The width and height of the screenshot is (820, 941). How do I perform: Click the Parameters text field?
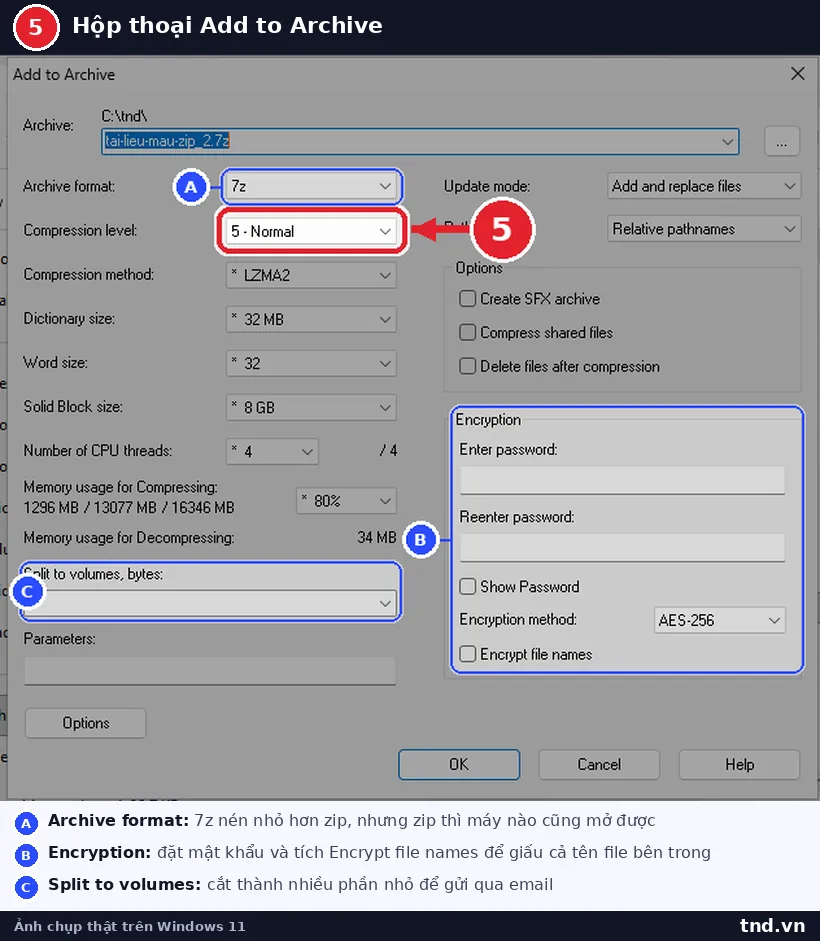click(x=210, y=670)
